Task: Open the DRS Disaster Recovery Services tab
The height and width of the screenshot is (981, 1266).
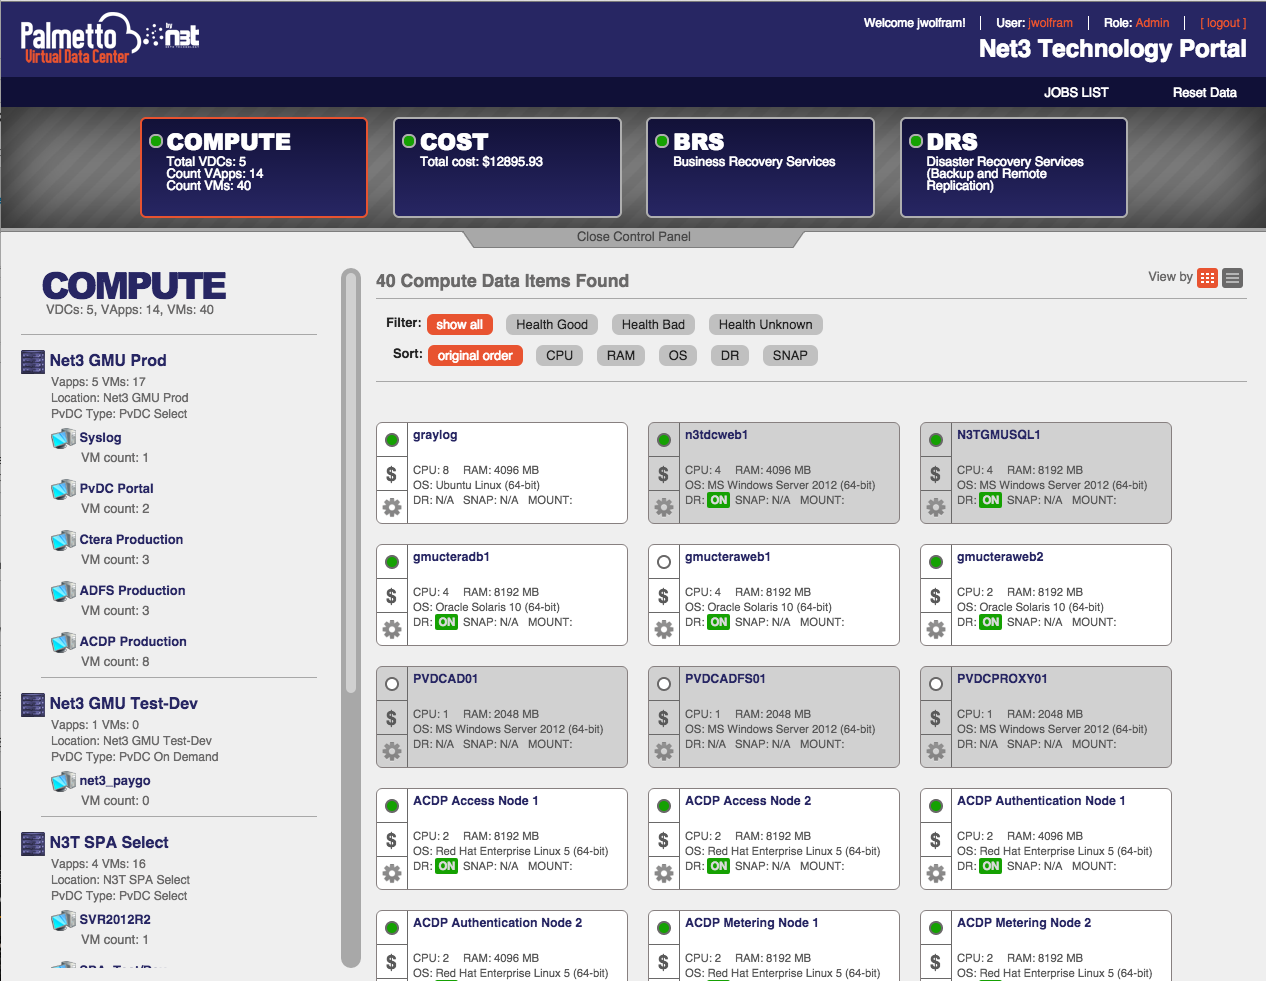Action: [x=1014, y=167]
